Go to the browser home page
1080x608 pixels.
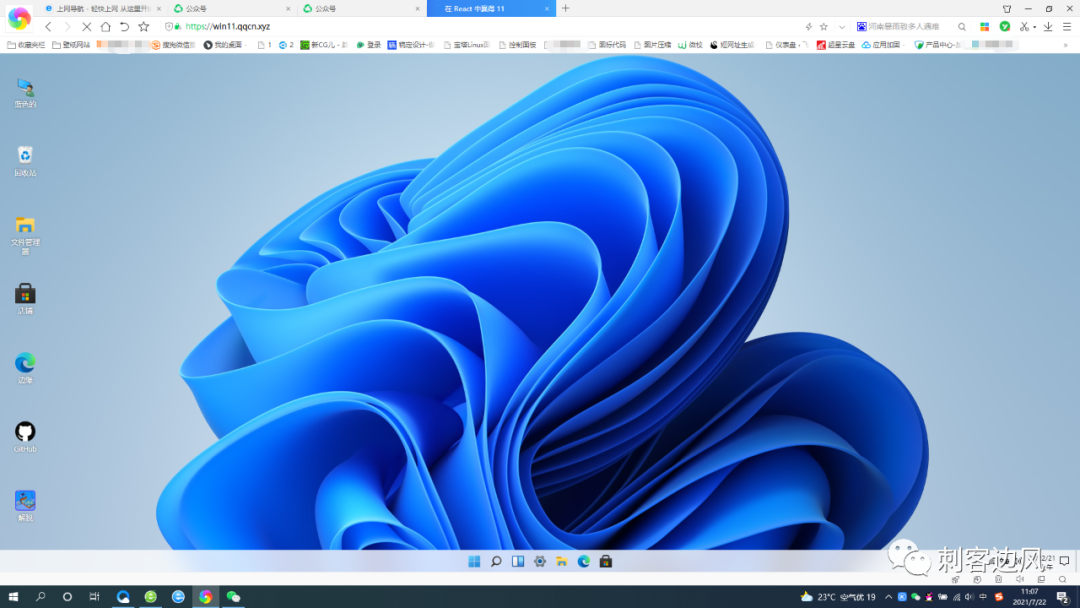coord(105,26)
